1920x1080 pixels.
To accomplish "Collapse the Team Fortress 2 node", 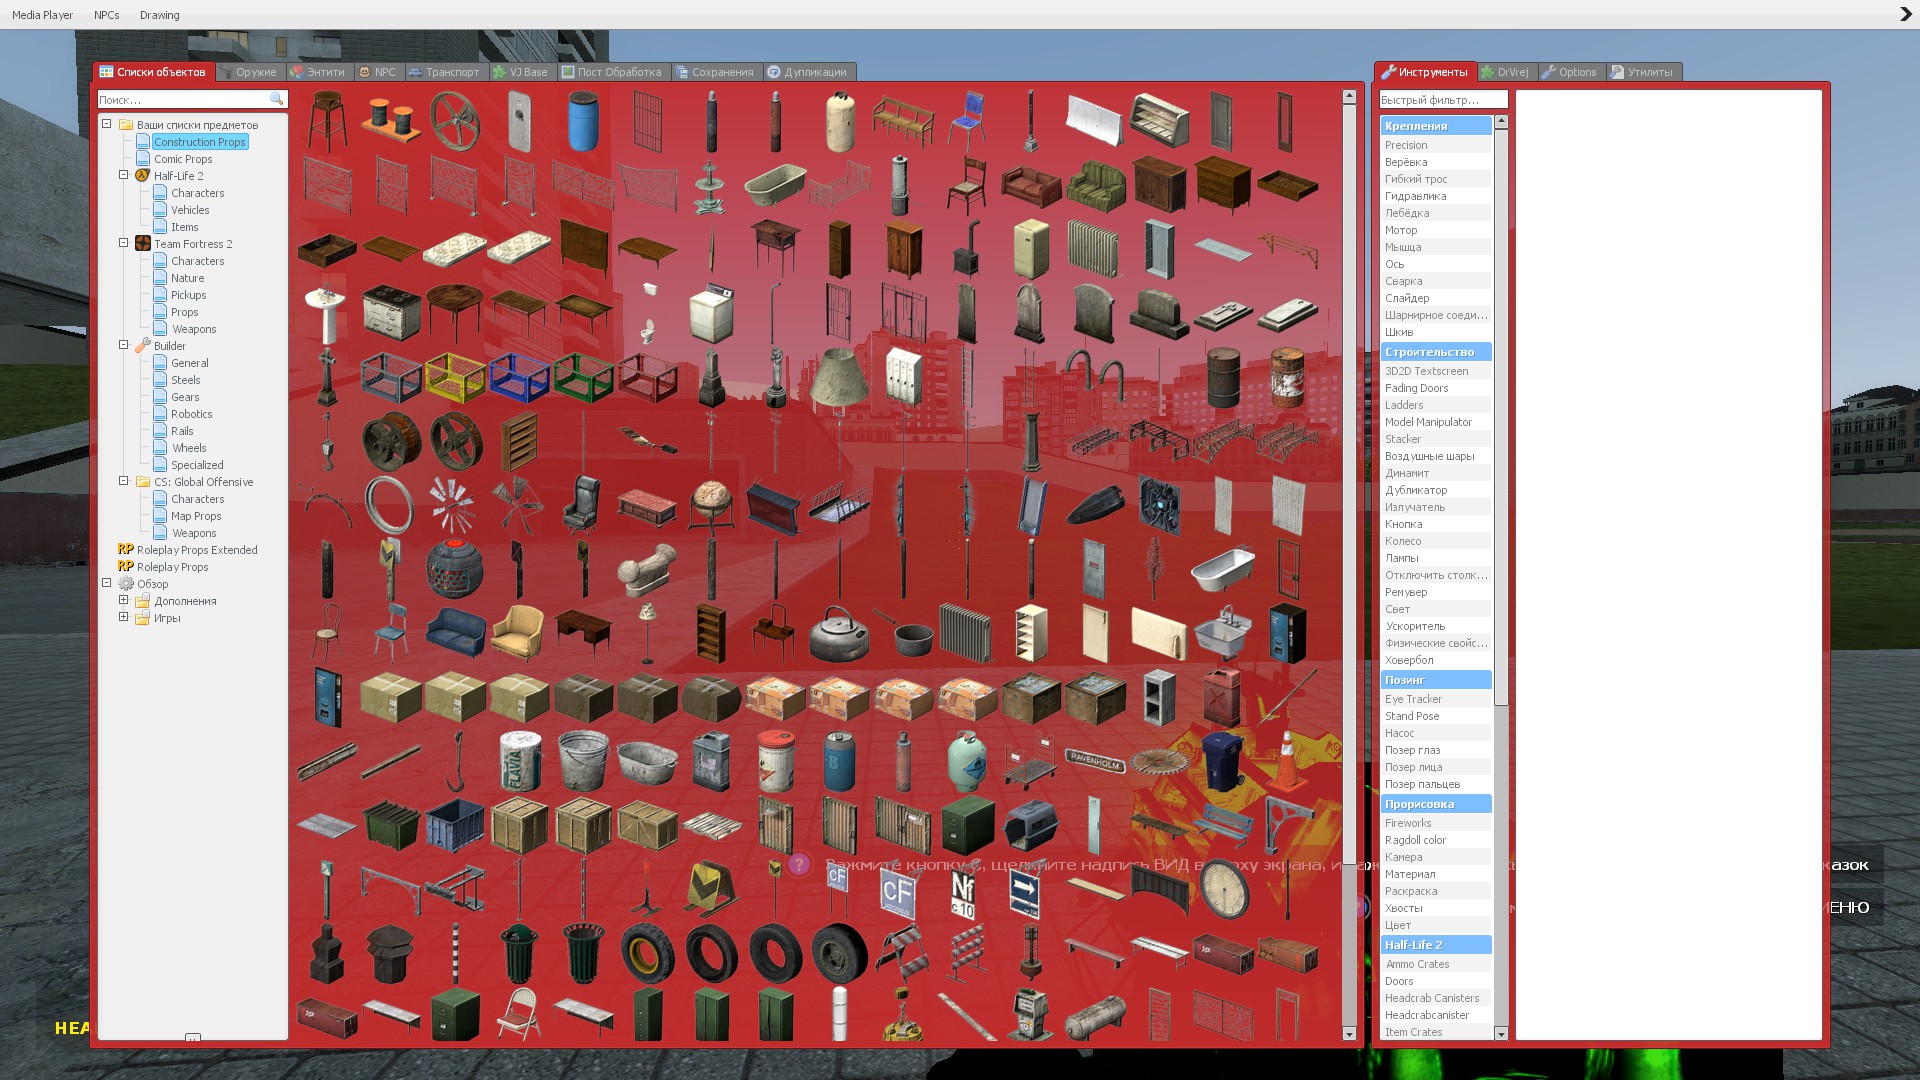I will [124, 243].
